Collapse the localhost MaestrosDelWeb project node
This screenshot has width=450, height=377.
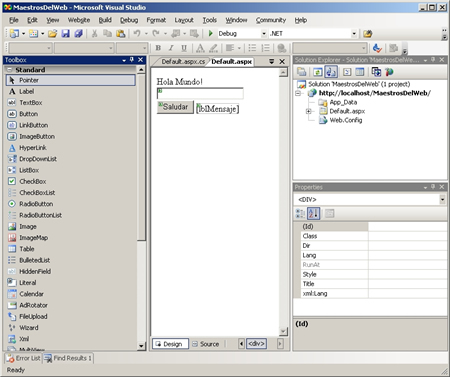298,93
